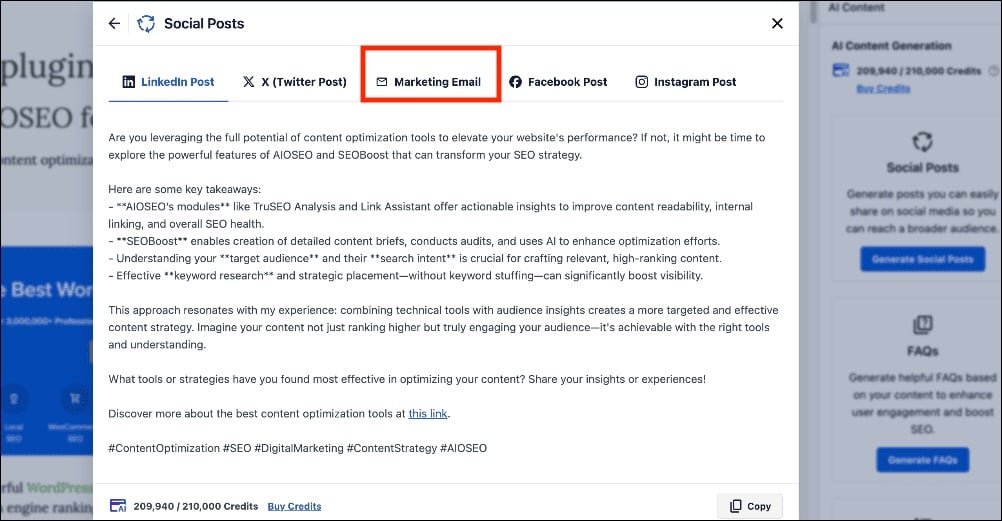1002x521 pixels.
Task: Select the Instagram Post tab
Action: click(x=695, y=82)
